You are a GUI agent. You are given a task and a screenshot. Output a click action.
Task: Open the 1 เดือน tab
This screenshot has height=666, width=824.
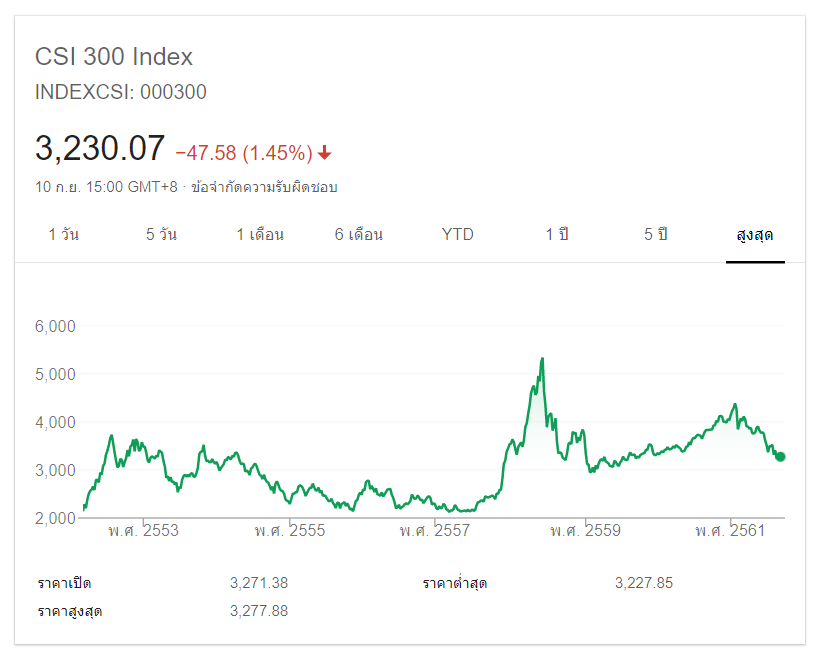coord(260,235)
